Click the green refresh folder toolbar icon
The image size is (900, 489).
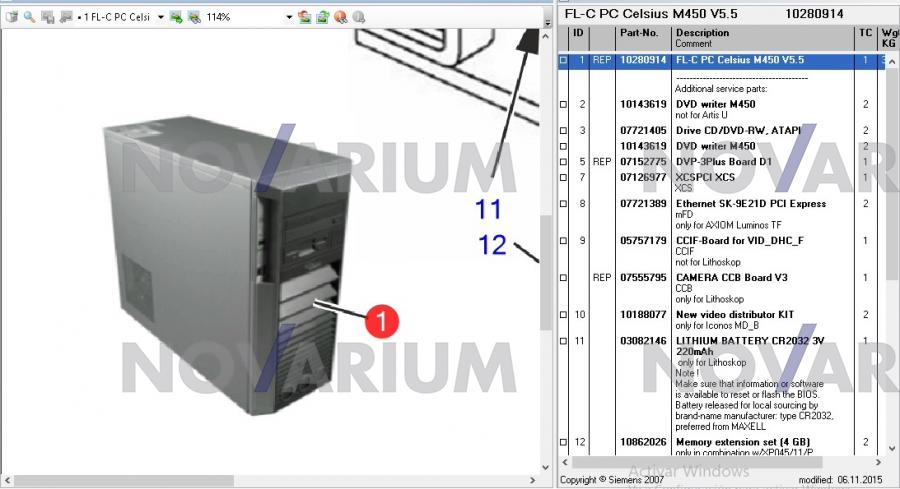(x=322, y=17)
